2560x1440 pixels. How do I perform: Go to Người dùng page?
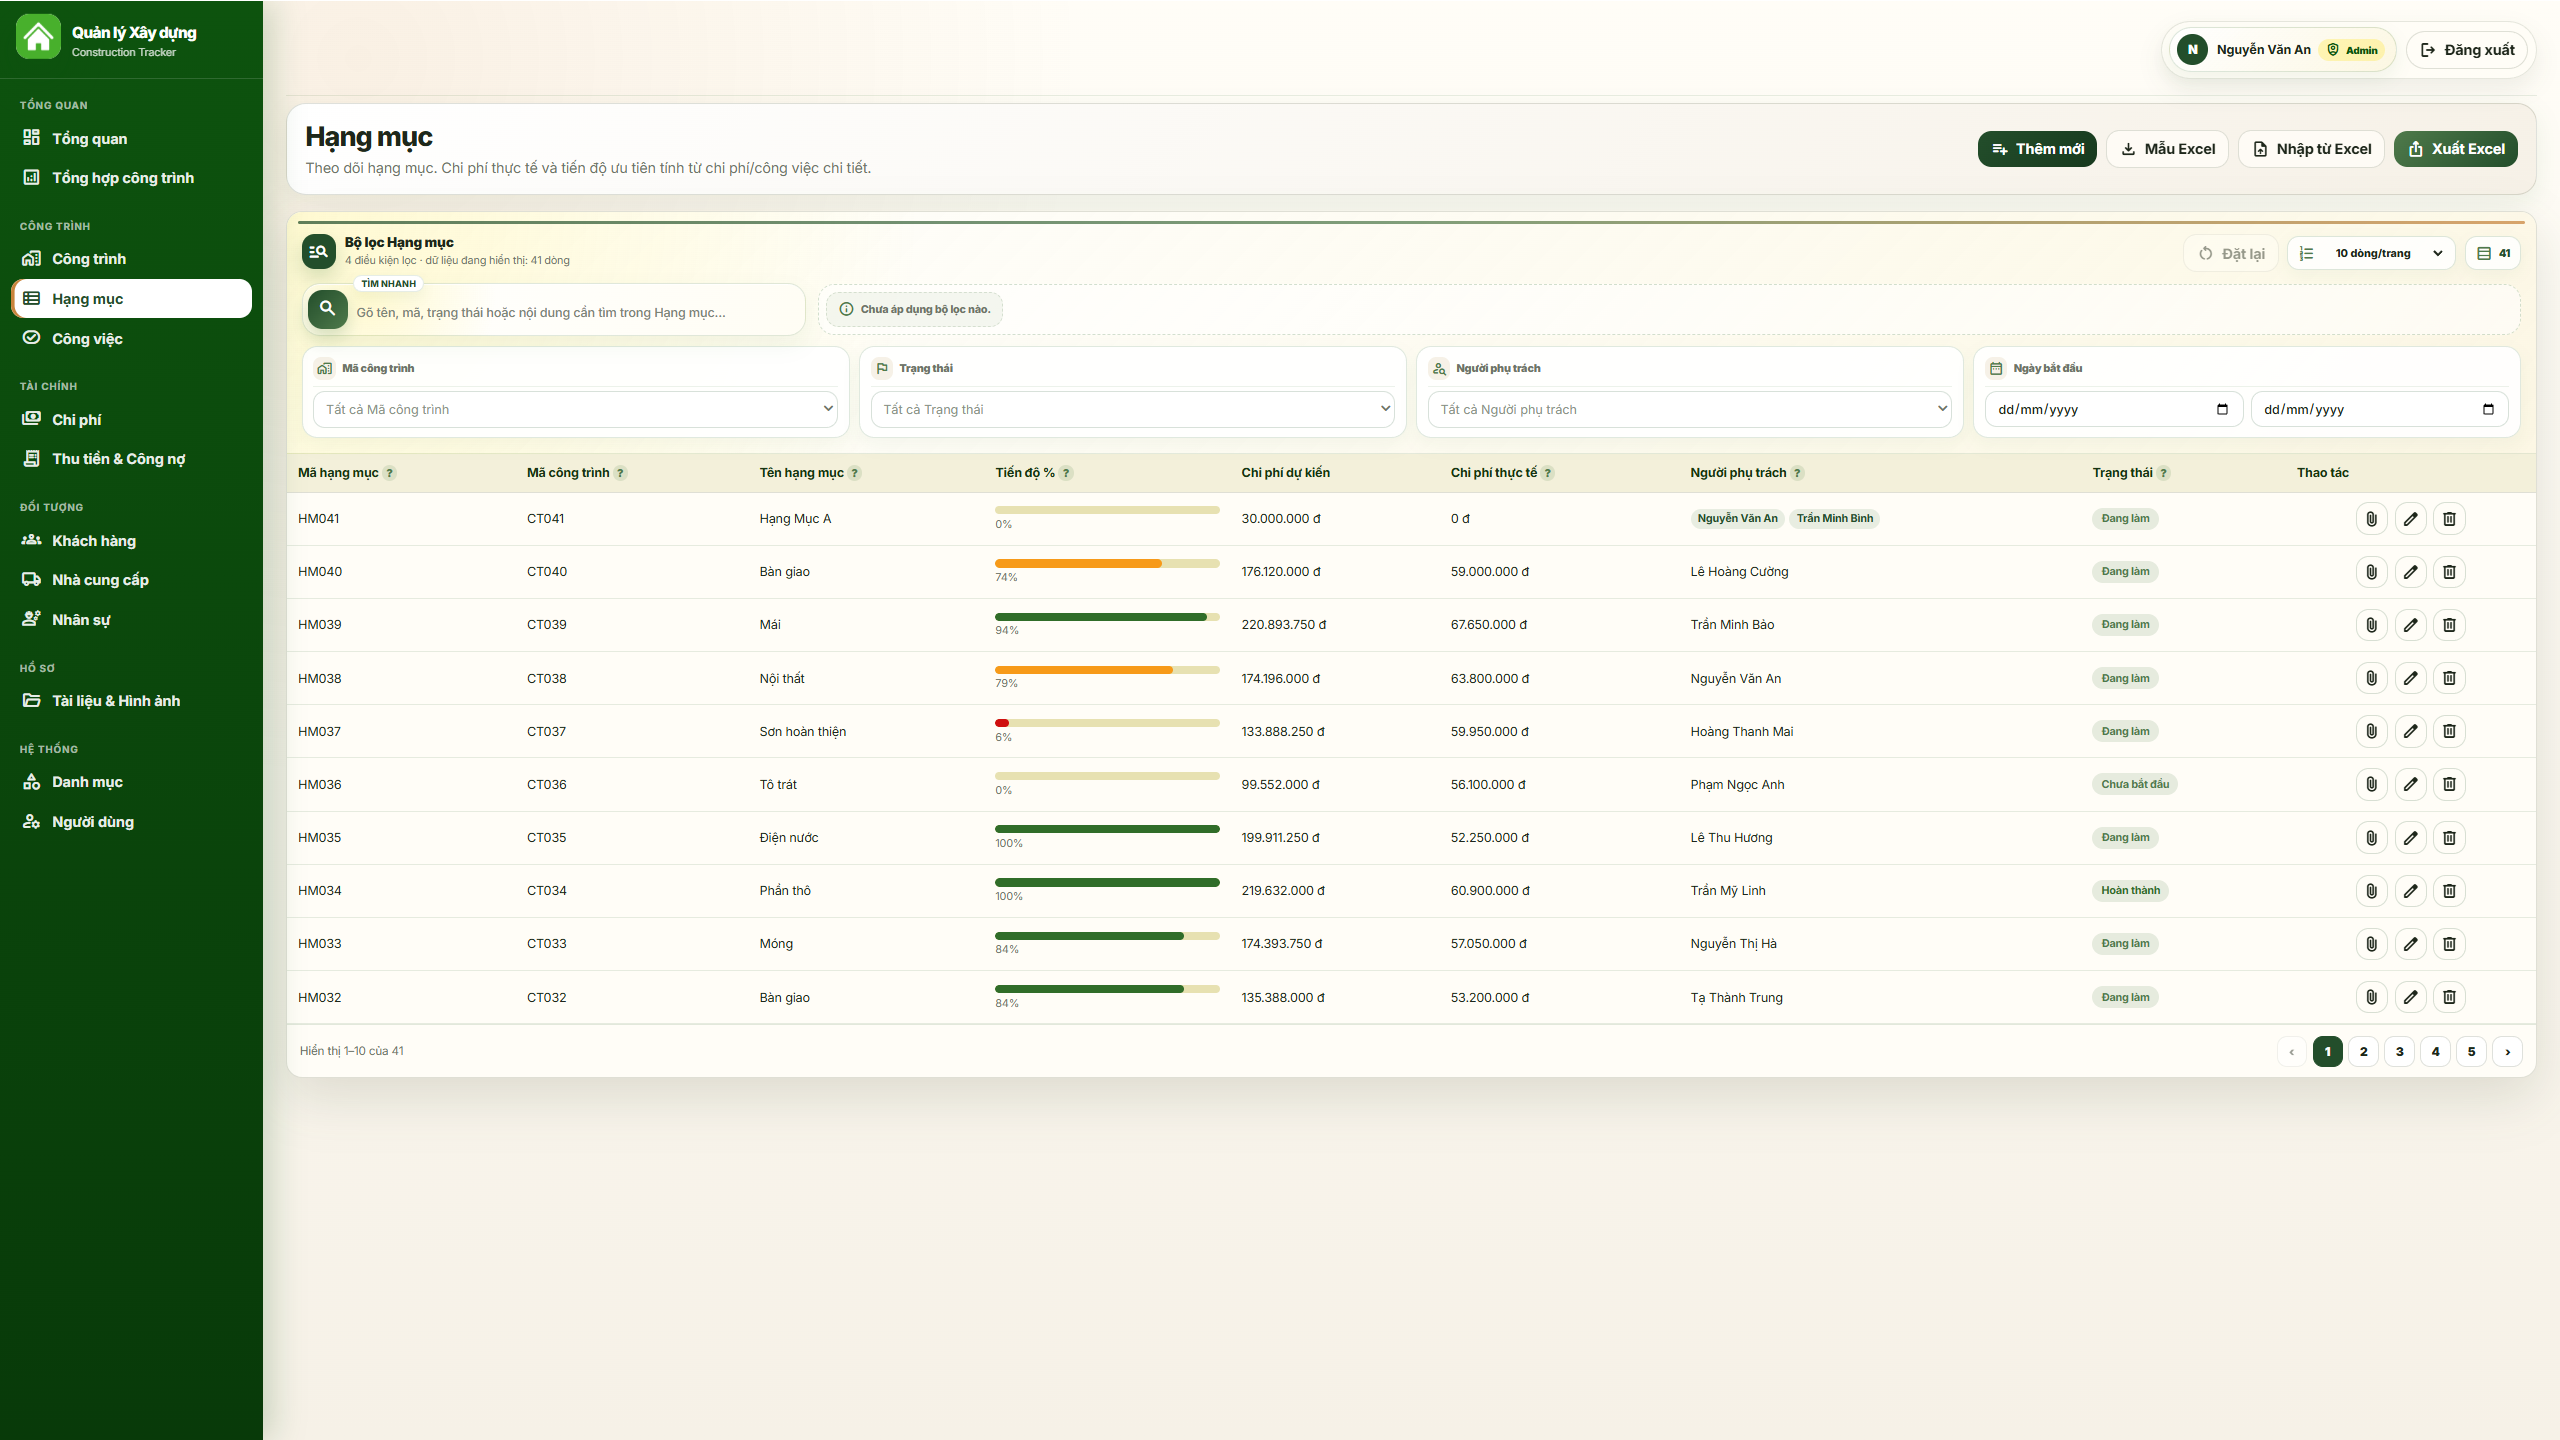(x=131, y=822)
